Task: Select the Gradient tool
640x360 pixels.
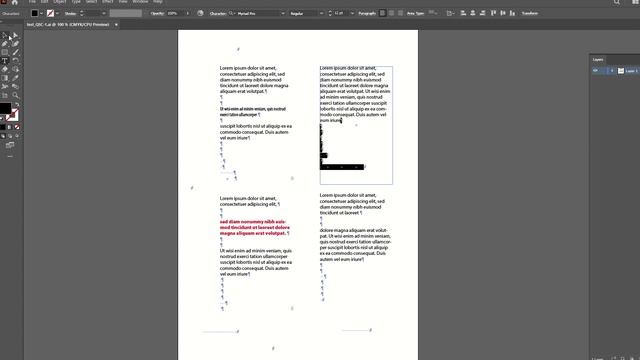Action: pyautogui.click(x=5, y=78)
